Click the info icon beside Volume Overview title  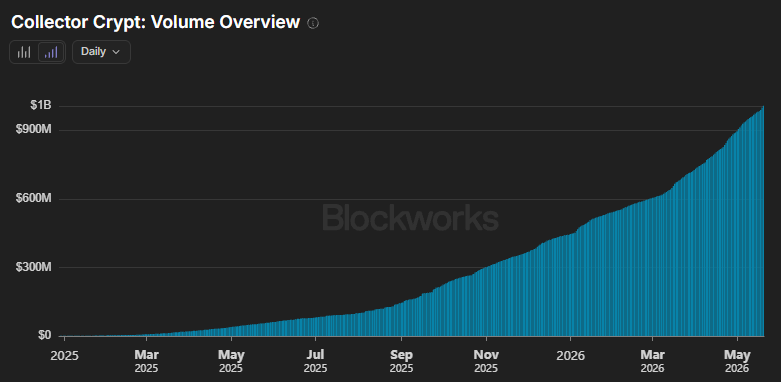pos(313,23)
